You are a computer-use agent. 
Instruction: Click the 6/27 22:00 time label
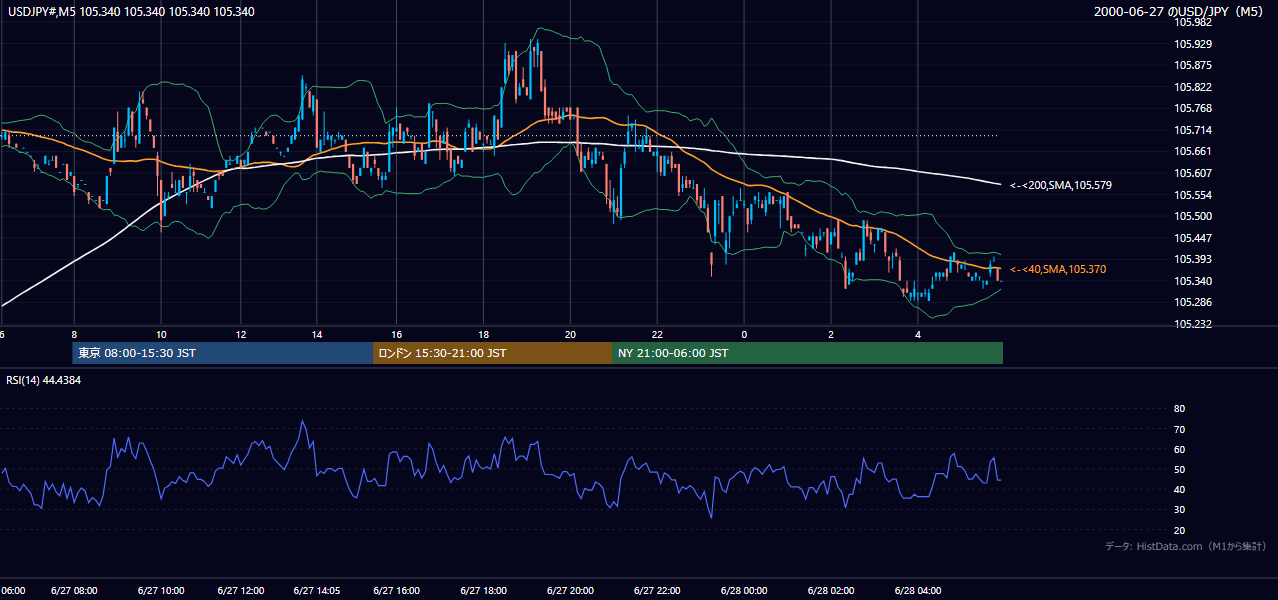(657, 591)
